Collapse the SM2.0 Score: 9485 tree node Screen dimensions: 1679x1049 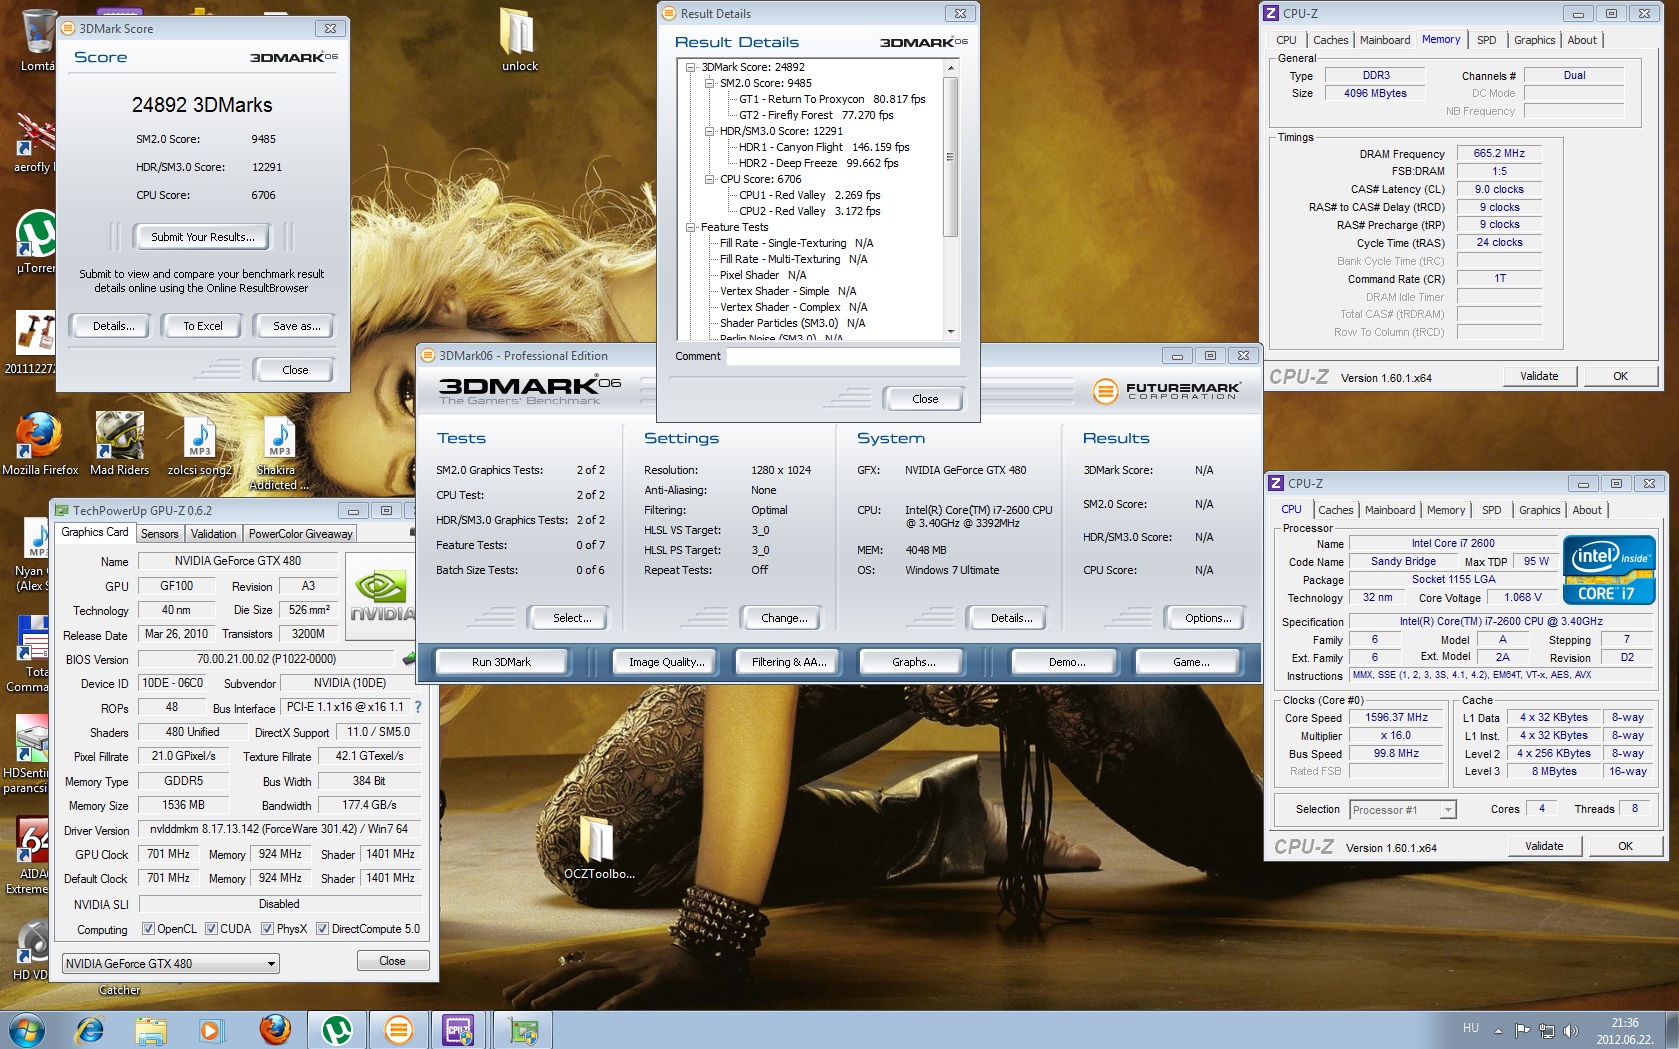click(x=709, y=83)
